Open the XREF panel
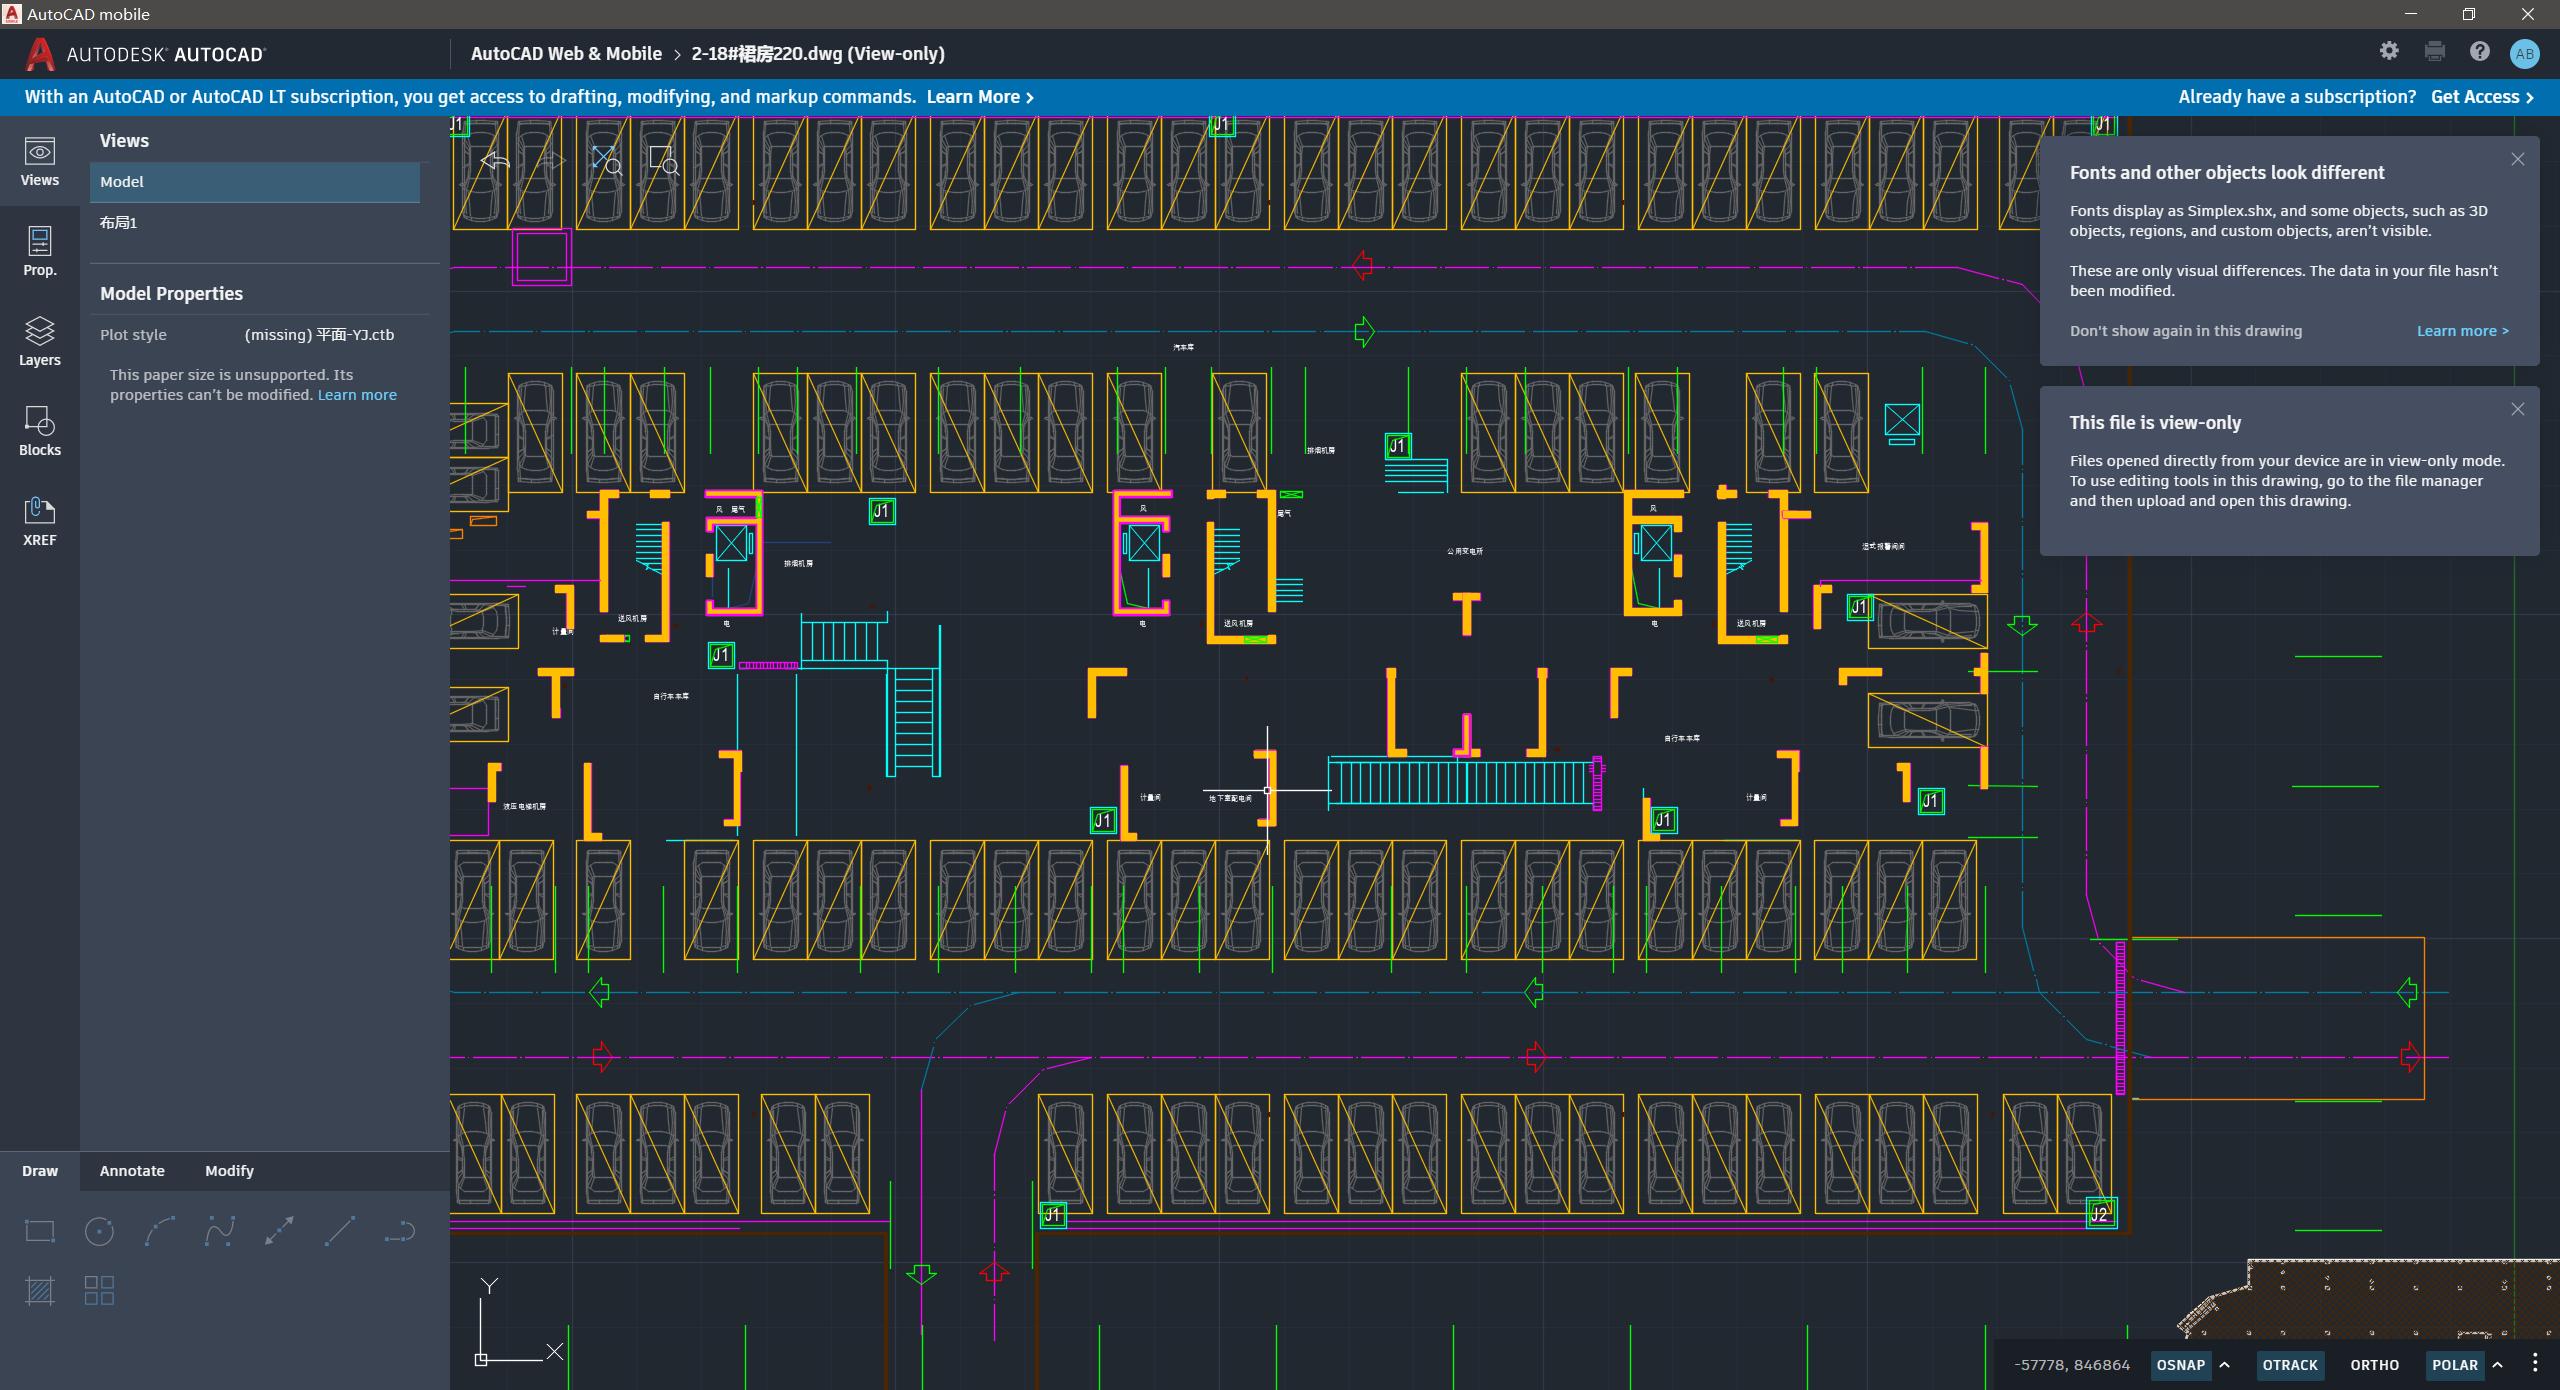 [40, 521]
